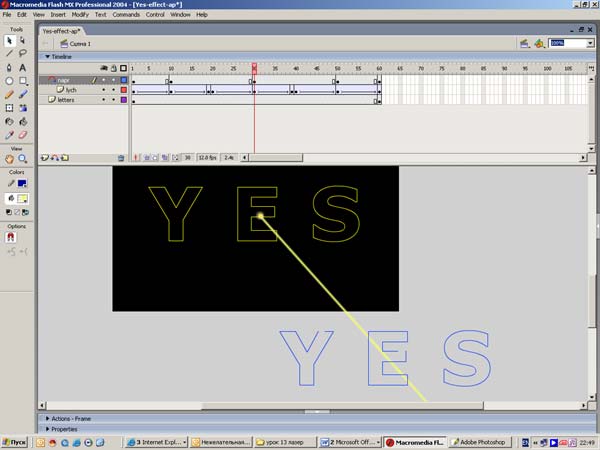The image size is (600, 450).
Task: Pick the Hand tool in View section
Action: coord(9,158)
